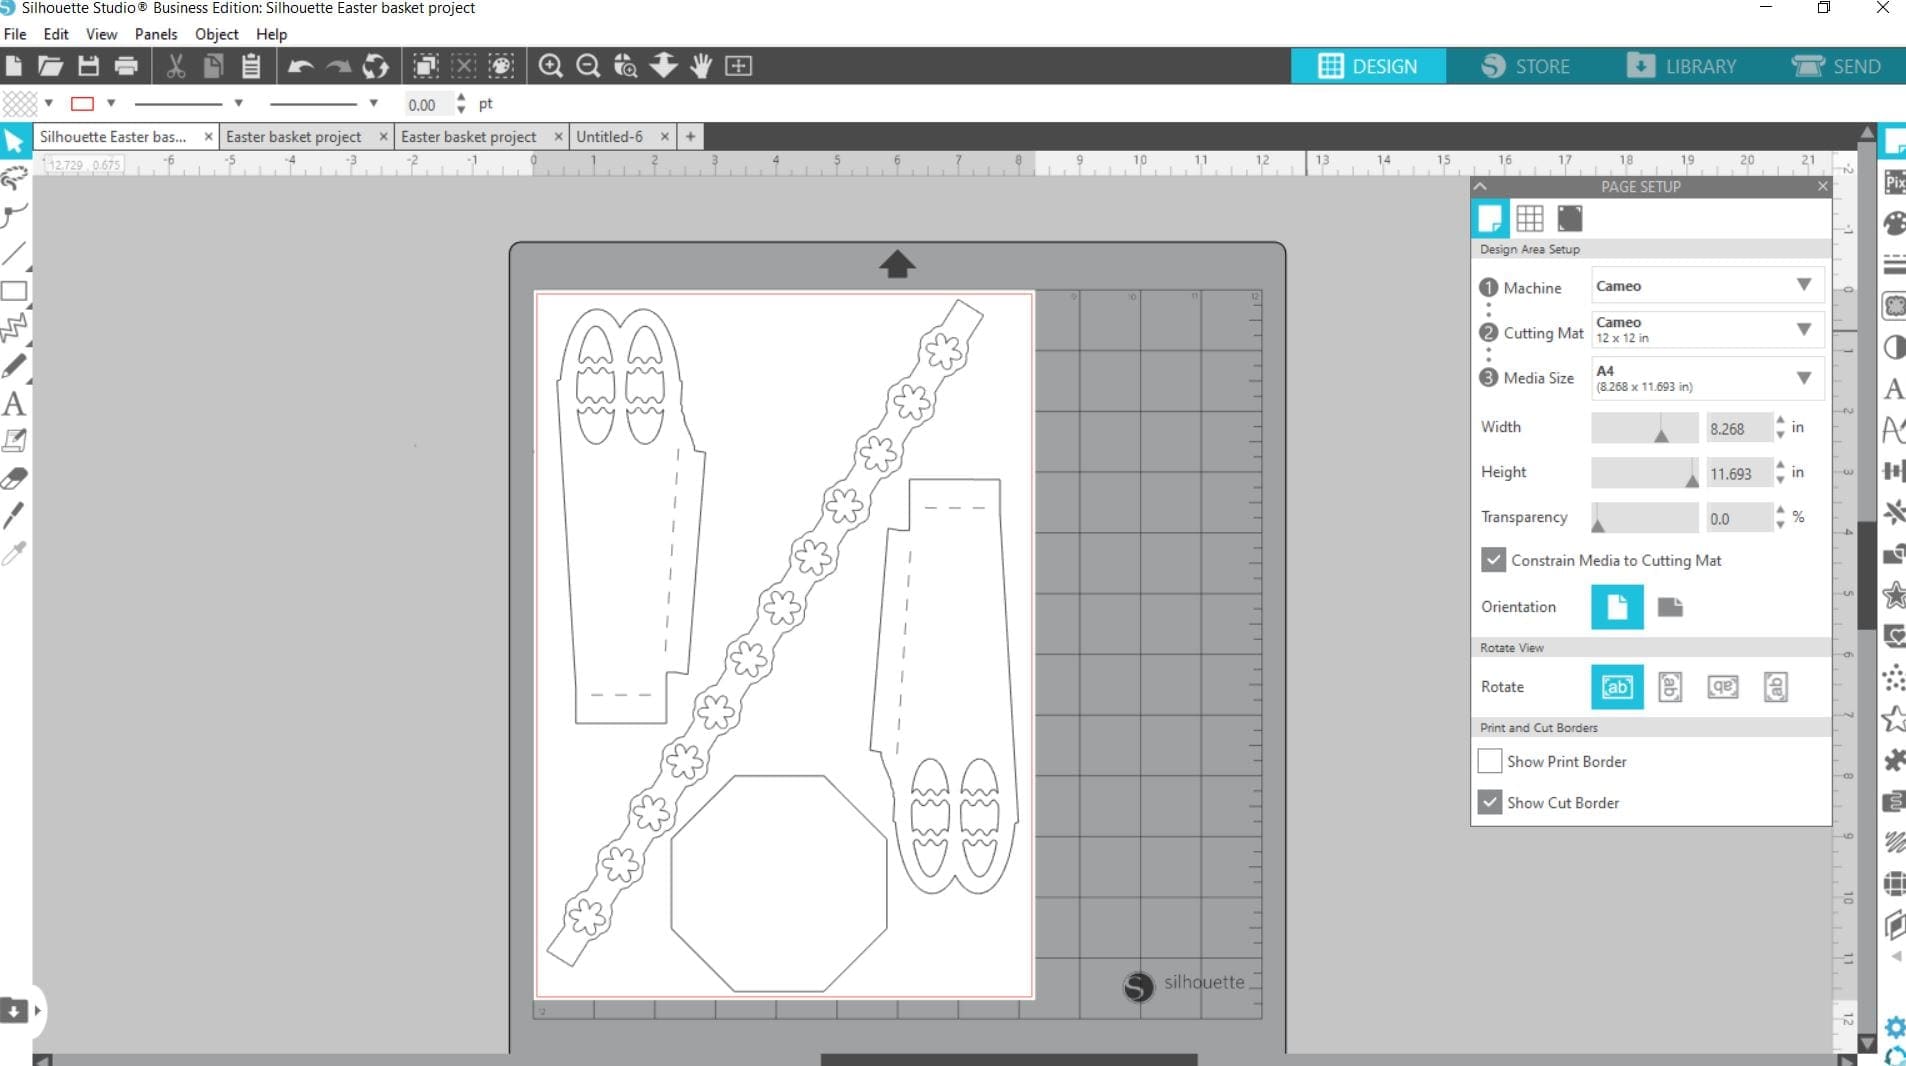Viewport: 1906px width, 1066px height.
Task: Click the Transparency value field
Action: click(x=1739, y=518)
